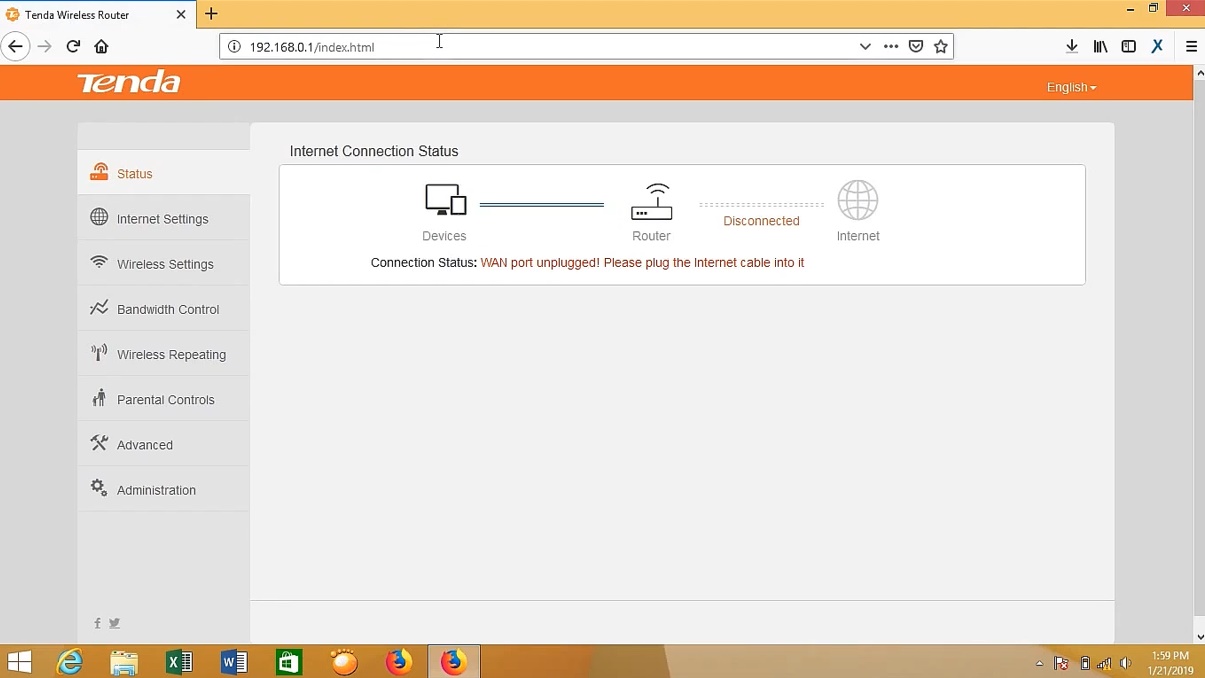Bookmark this page with star icon

941,47
